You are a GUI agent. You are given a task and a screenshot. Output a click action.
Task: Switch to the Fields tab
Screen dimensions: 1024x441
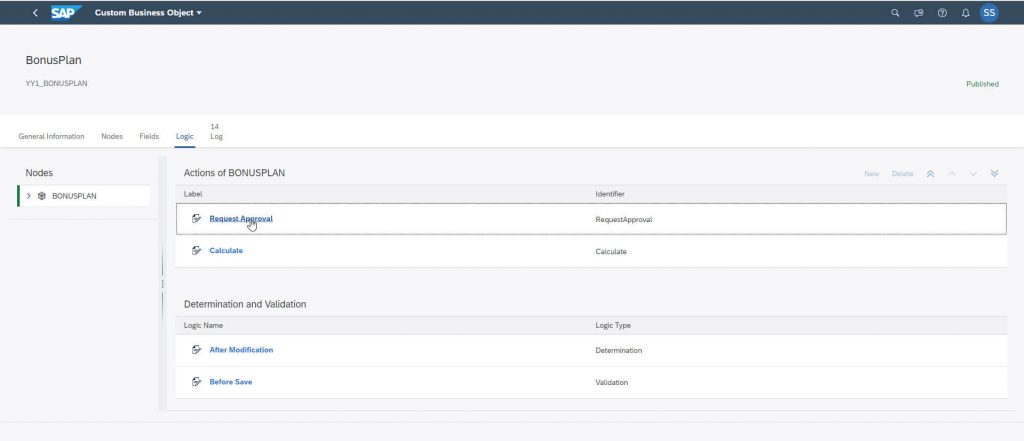pyautogui.click(x=149, y=137)
